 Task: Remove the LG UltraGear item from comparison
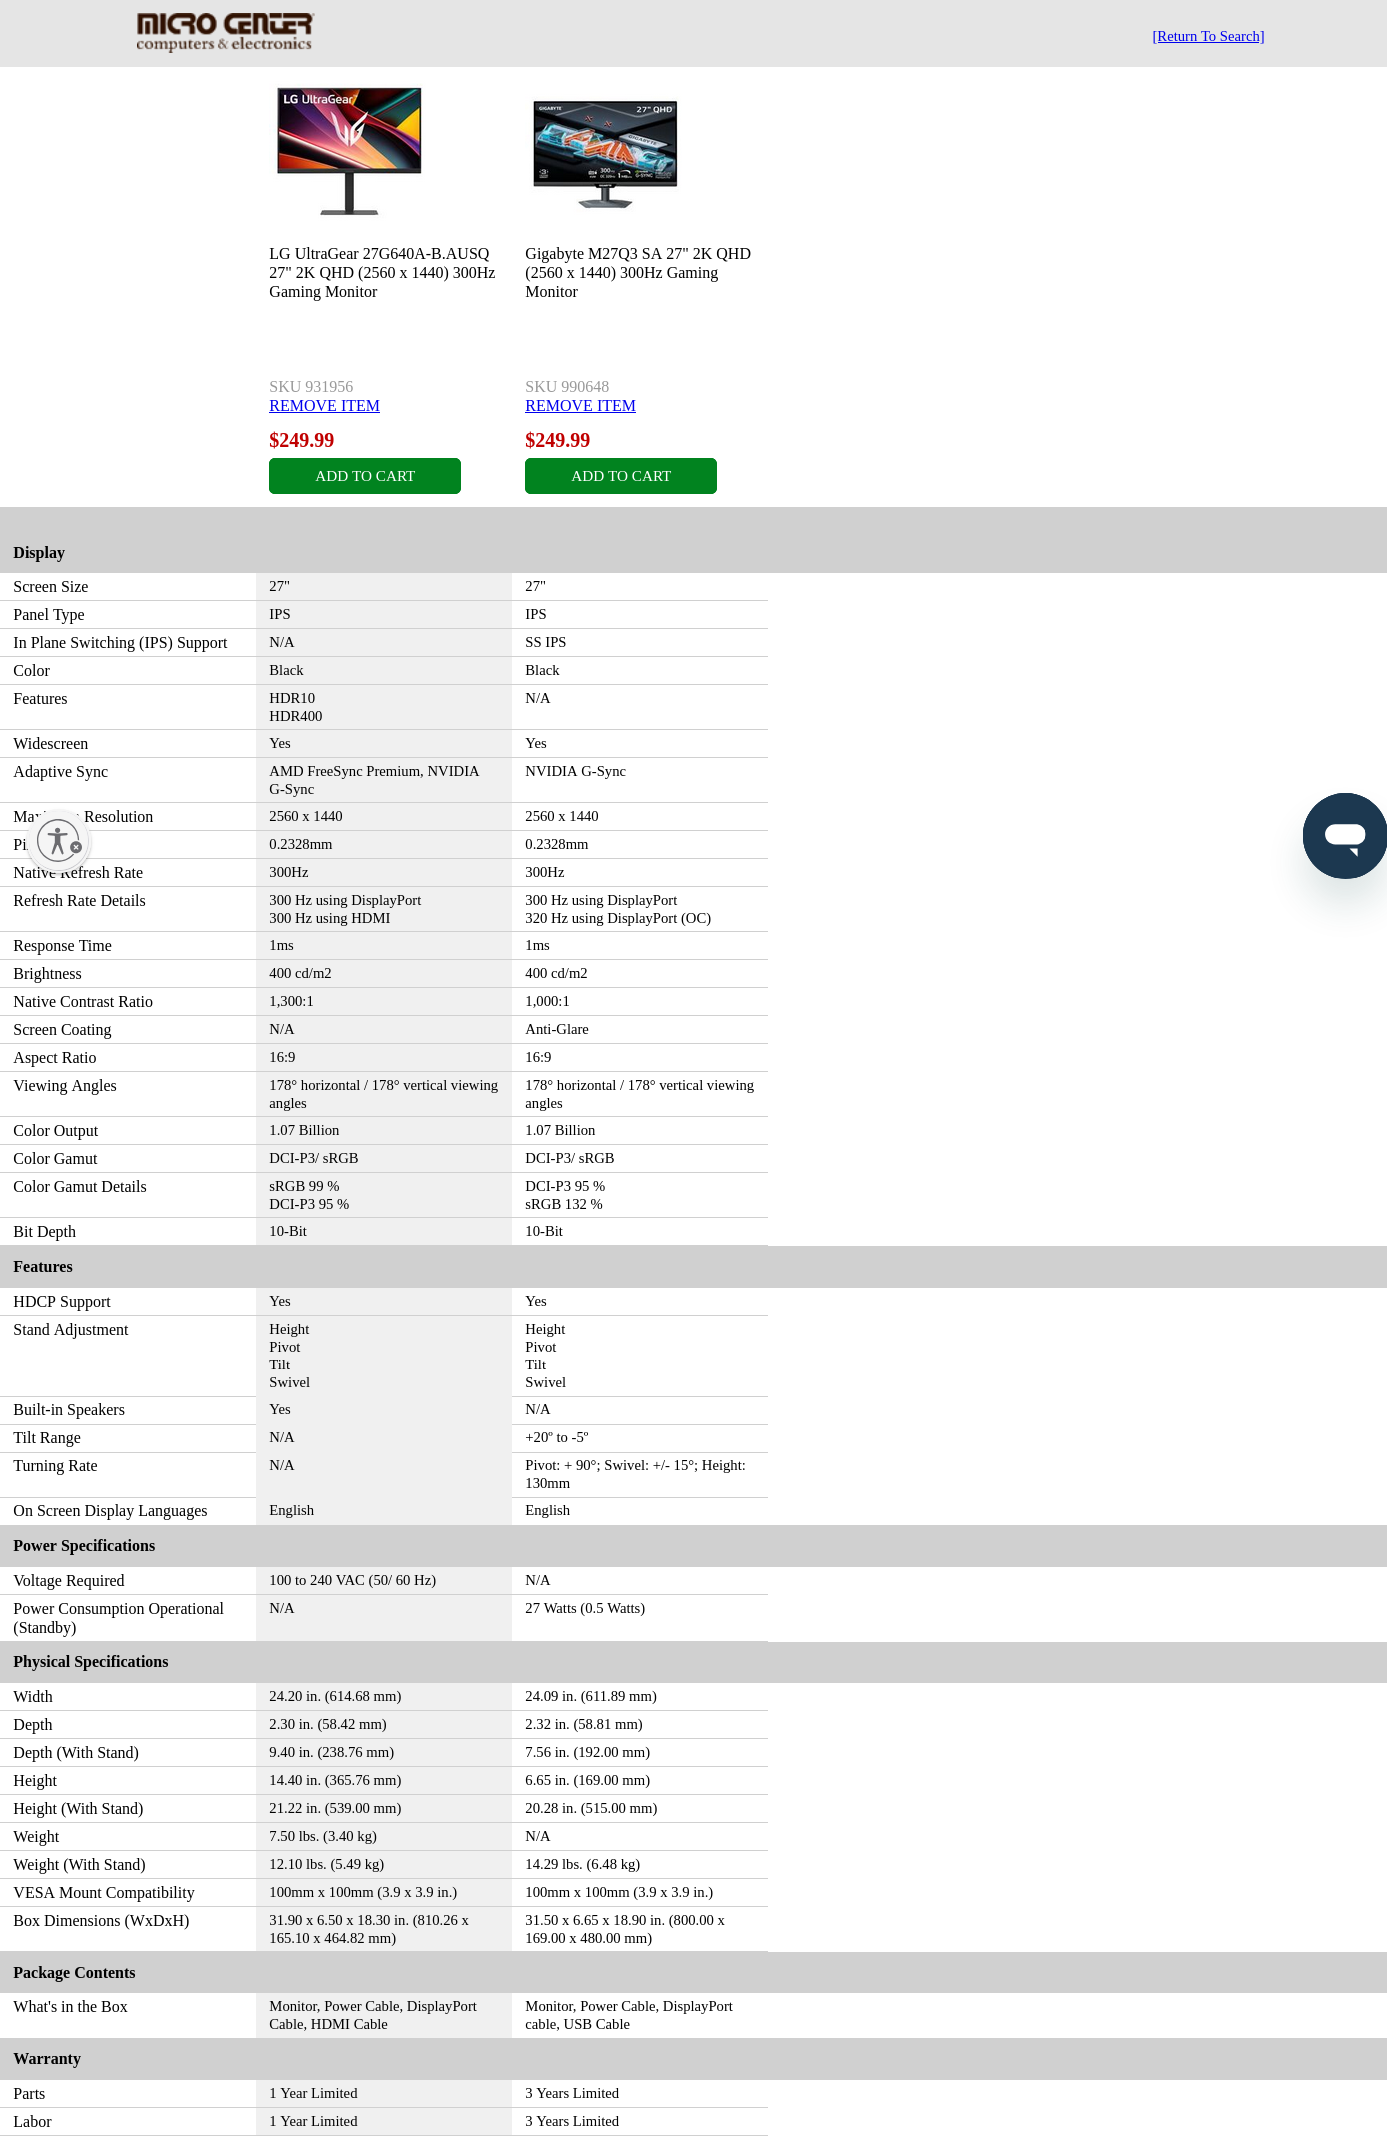click(324, 406)
